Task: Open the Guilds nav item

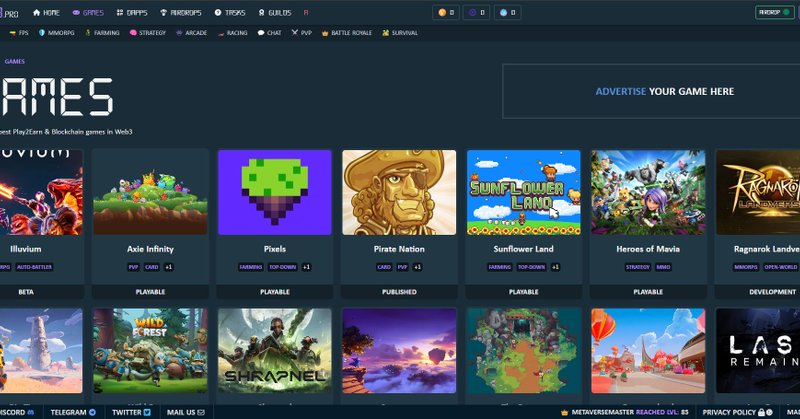Action: click(x=274, y=13)
